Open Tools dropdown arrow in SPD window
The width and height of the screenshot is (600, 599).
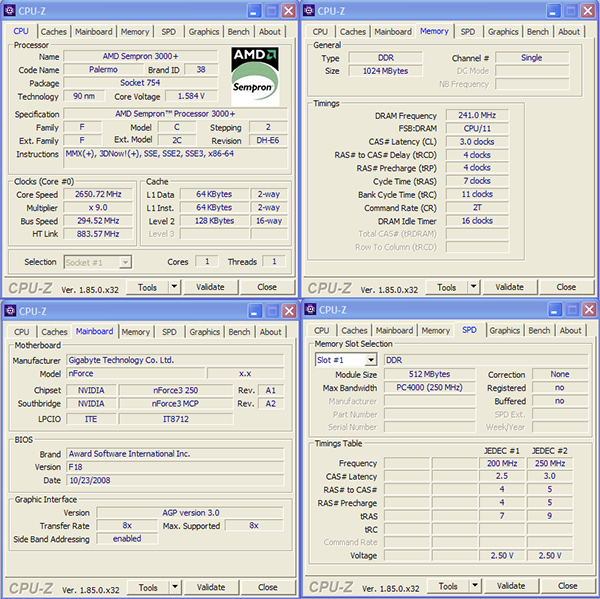pos(475,585)
